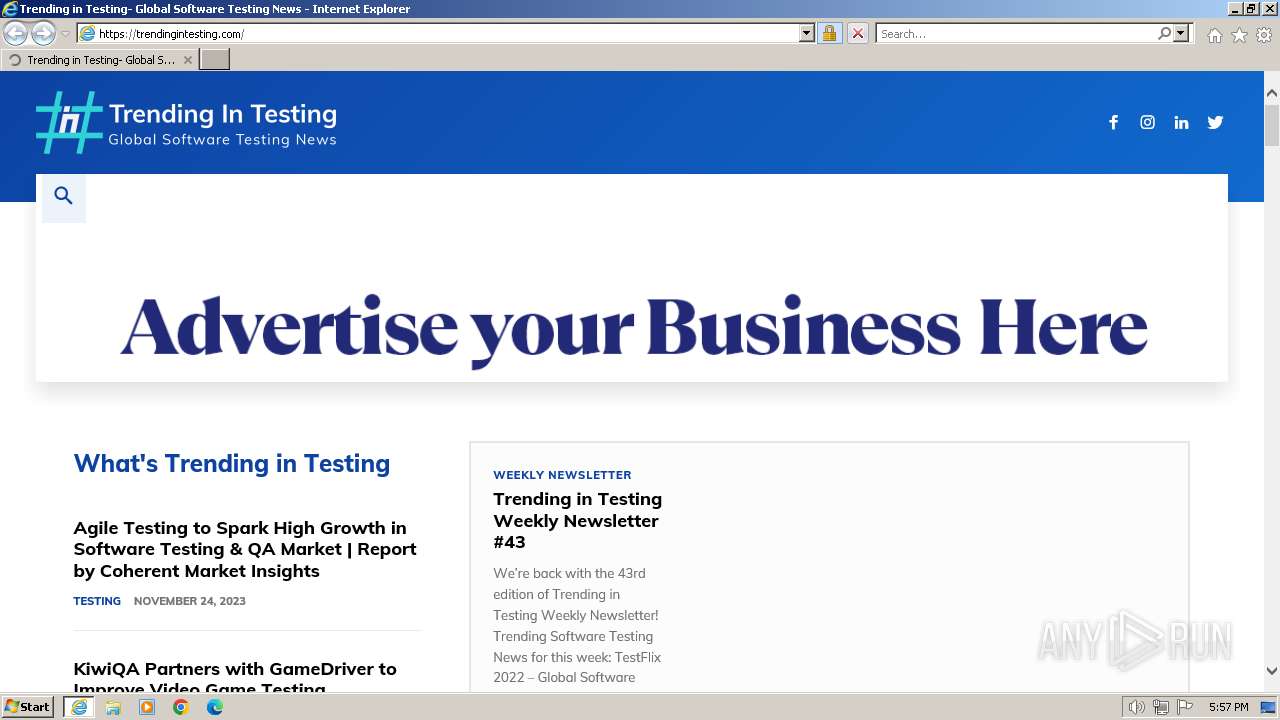Click the page scrollbar up arrow

pos(1271,93)
